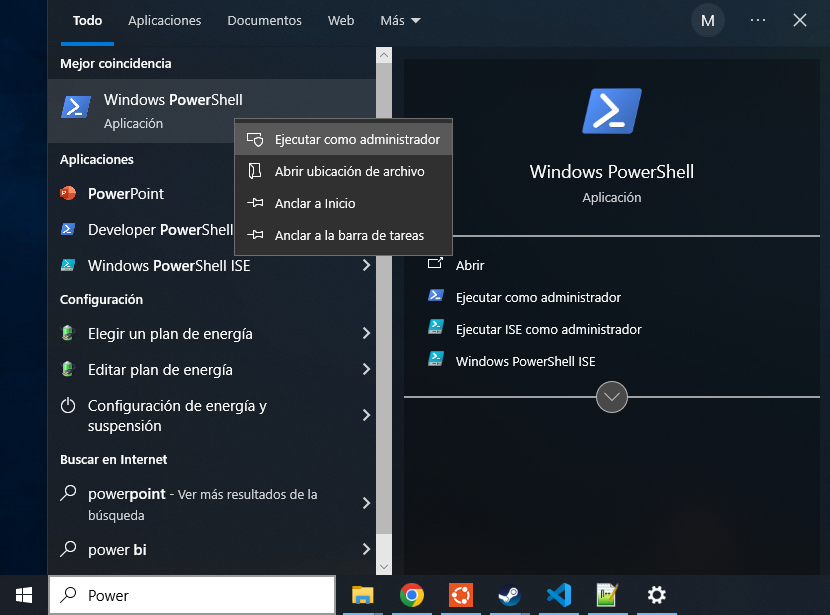This screenshot has height=615, width=830.
Task: Open Google Chrome from the taskbar
Action: [x=411, y=595]
